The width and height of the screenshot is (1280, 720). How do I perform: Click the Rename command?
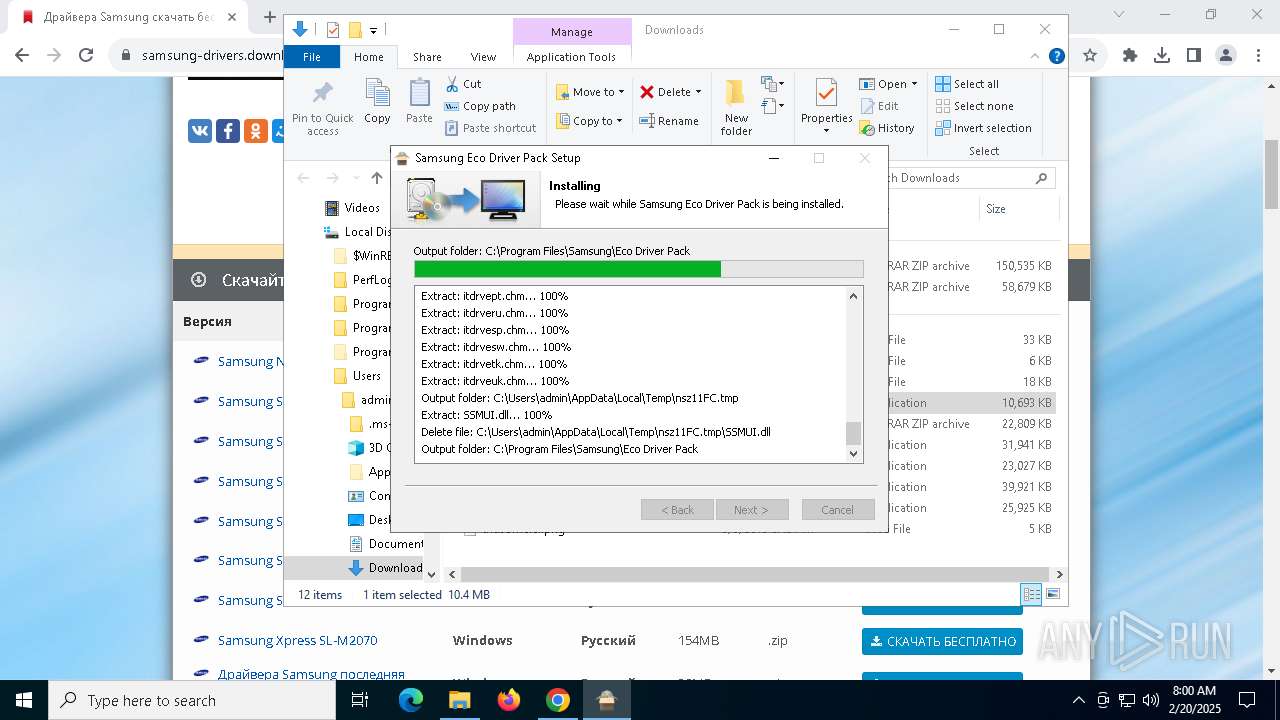(669, 121)
